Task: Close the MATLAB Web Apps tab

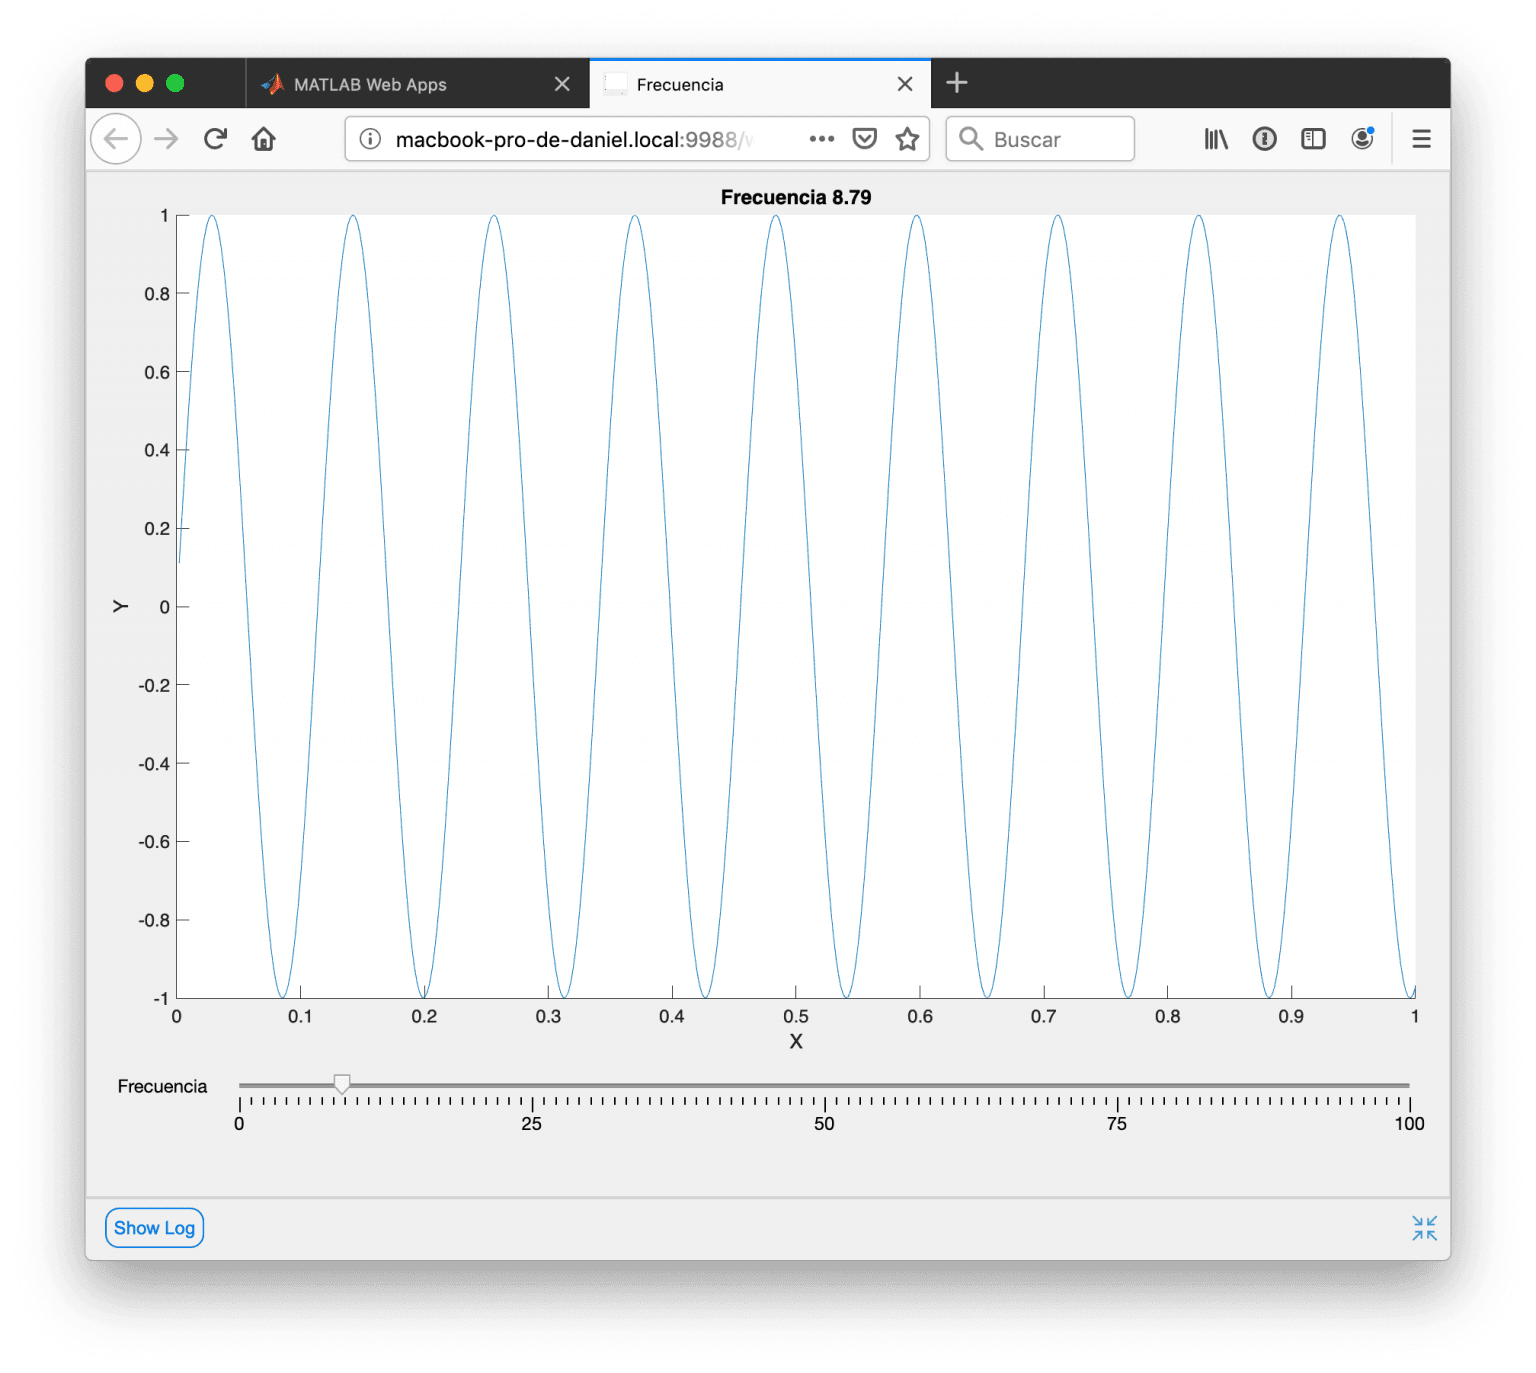Action: tap(562, 84)
